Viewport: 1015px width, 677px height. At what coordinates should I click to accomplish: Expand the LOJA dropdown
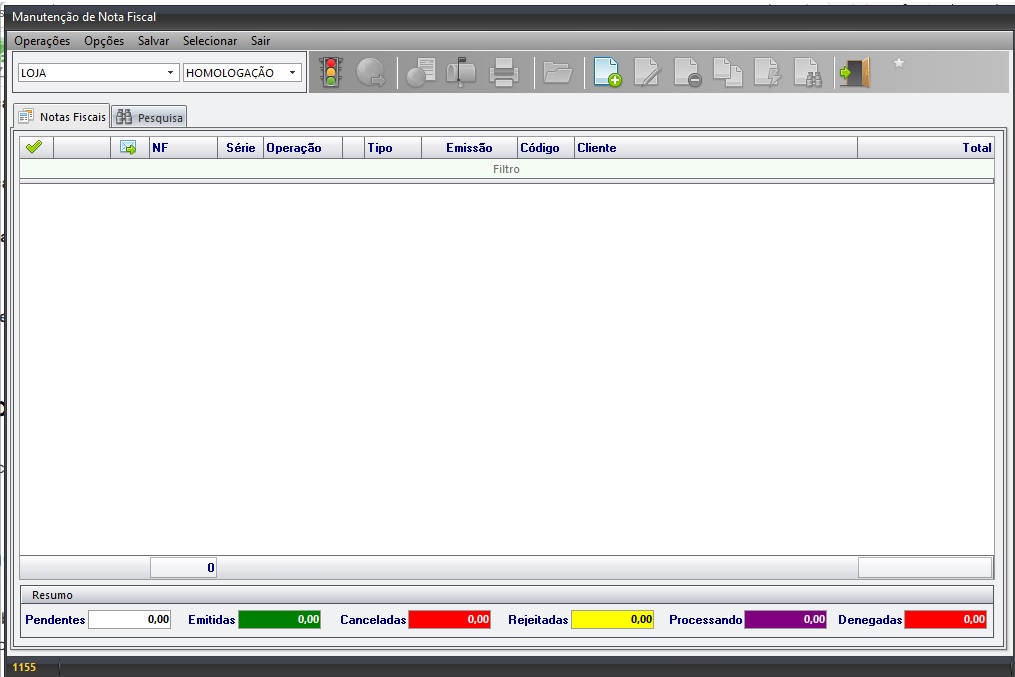(170, 73)
